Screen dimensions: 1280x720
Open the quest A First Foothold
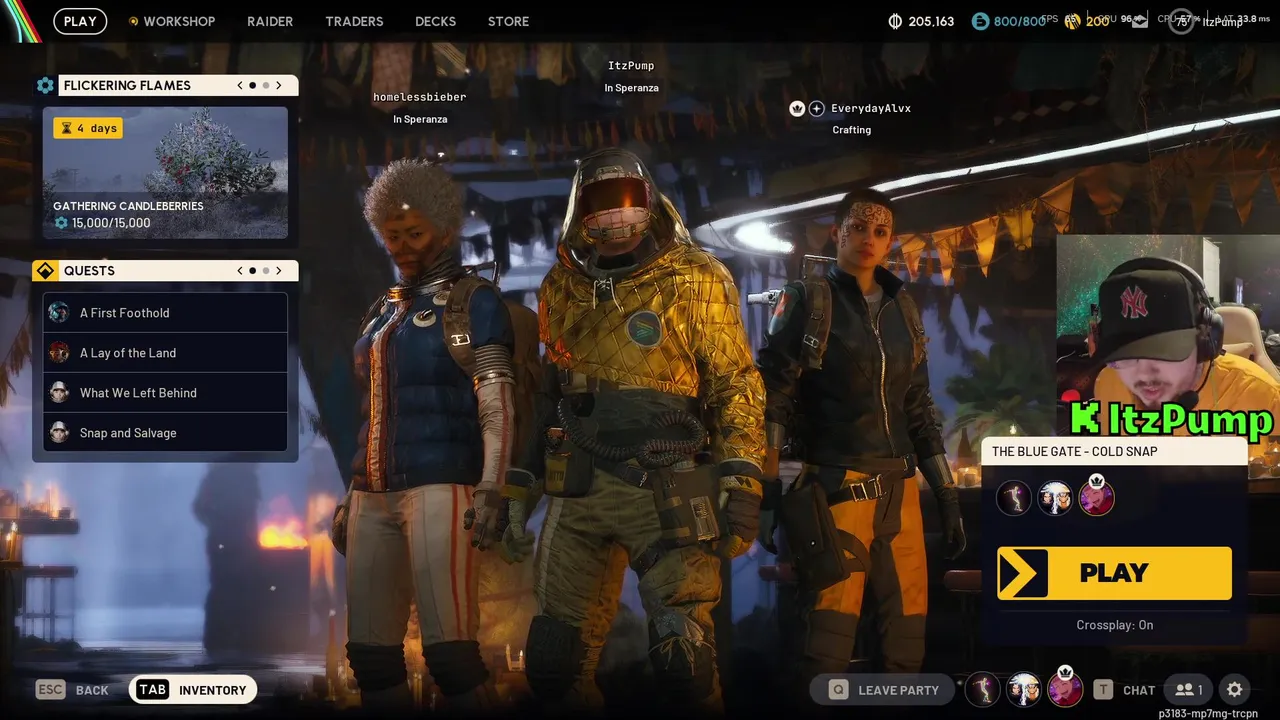(165, 313)
